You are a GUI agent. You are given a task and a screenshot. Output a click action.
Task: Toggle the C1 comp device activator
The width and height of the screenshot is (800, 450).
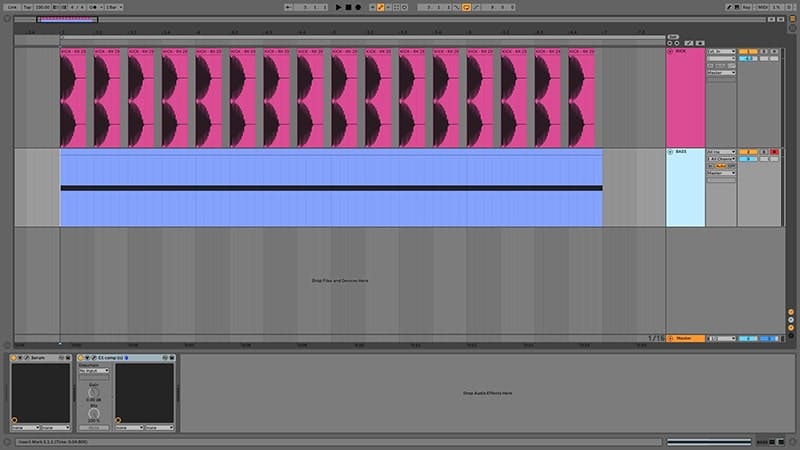pos(81,358)
